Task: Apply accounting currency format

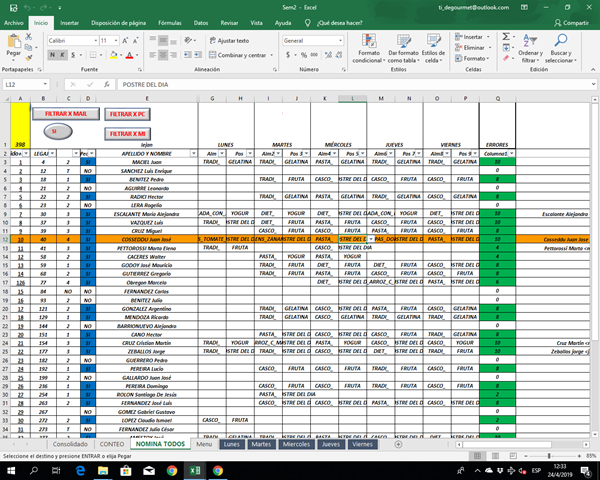Action: [x=288, y=55]
